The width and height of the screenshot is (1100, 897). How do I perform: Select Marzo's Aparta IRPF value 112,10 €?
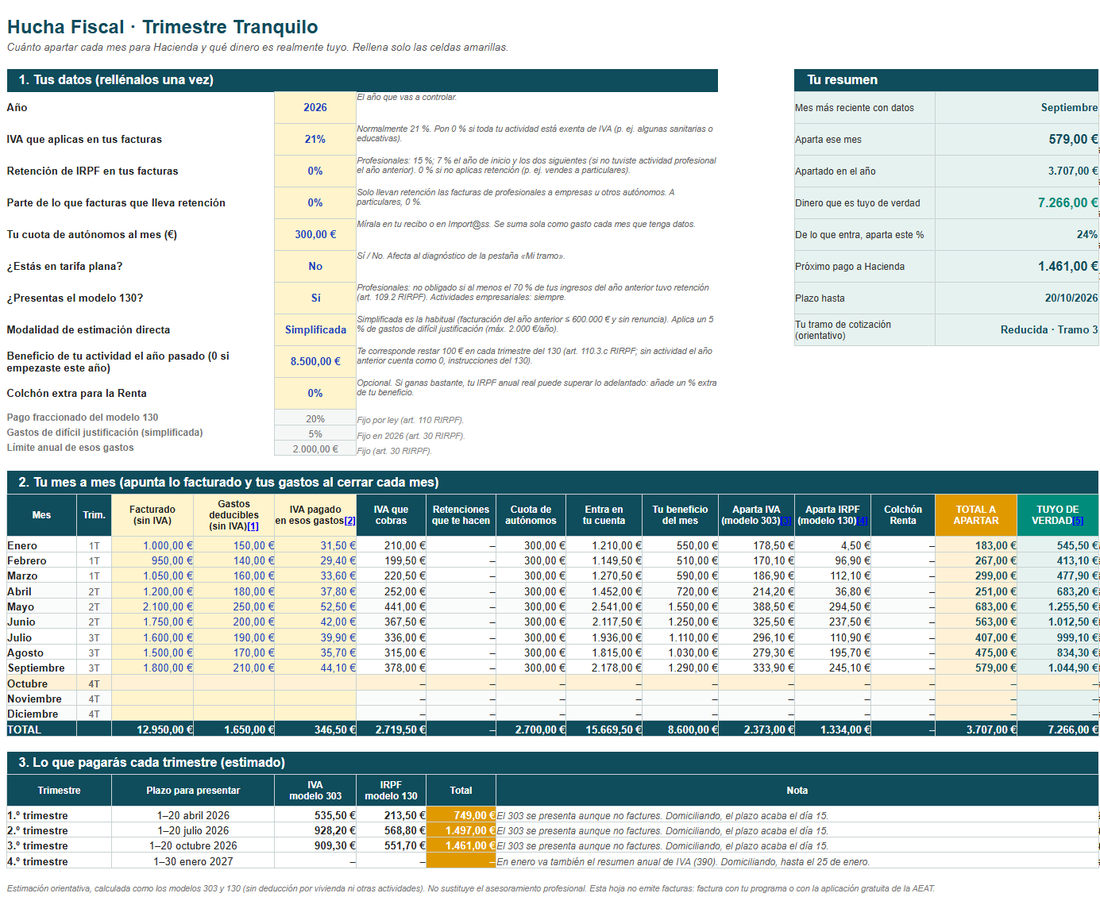pyautogui.click(x=833, y=576)
